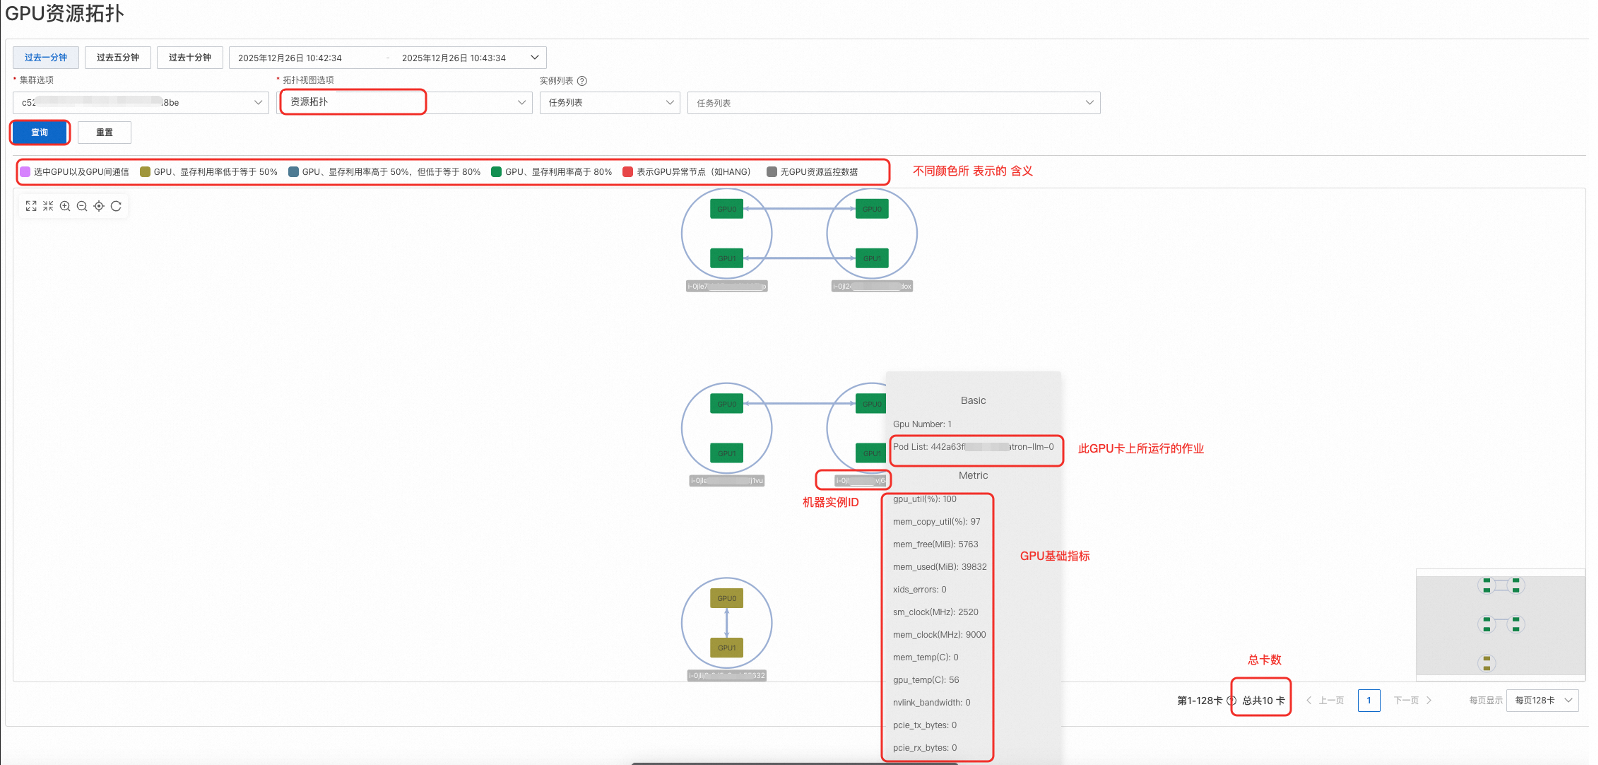Click the 'mem_free(MiB): 5763' metric
This screenshot has height=765, width=1598.
pyautogui.click(x=936, y=544)
